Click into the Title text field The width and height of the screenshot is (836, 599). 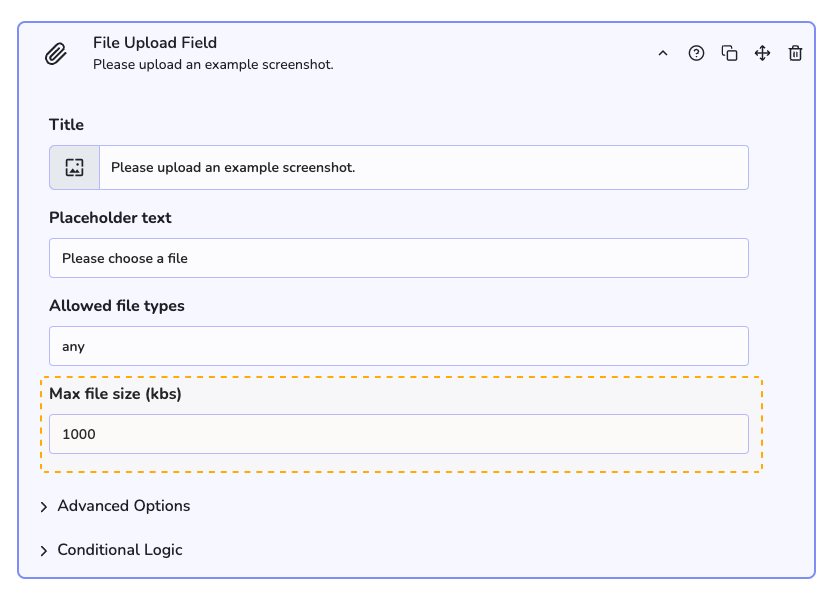point(423,168)
